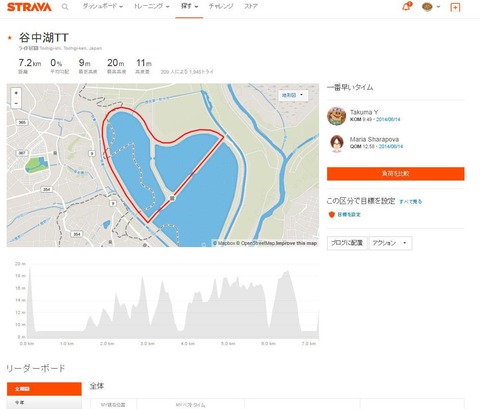Zoom out on the map
The image size is (480, 409).
pos(16,103)
